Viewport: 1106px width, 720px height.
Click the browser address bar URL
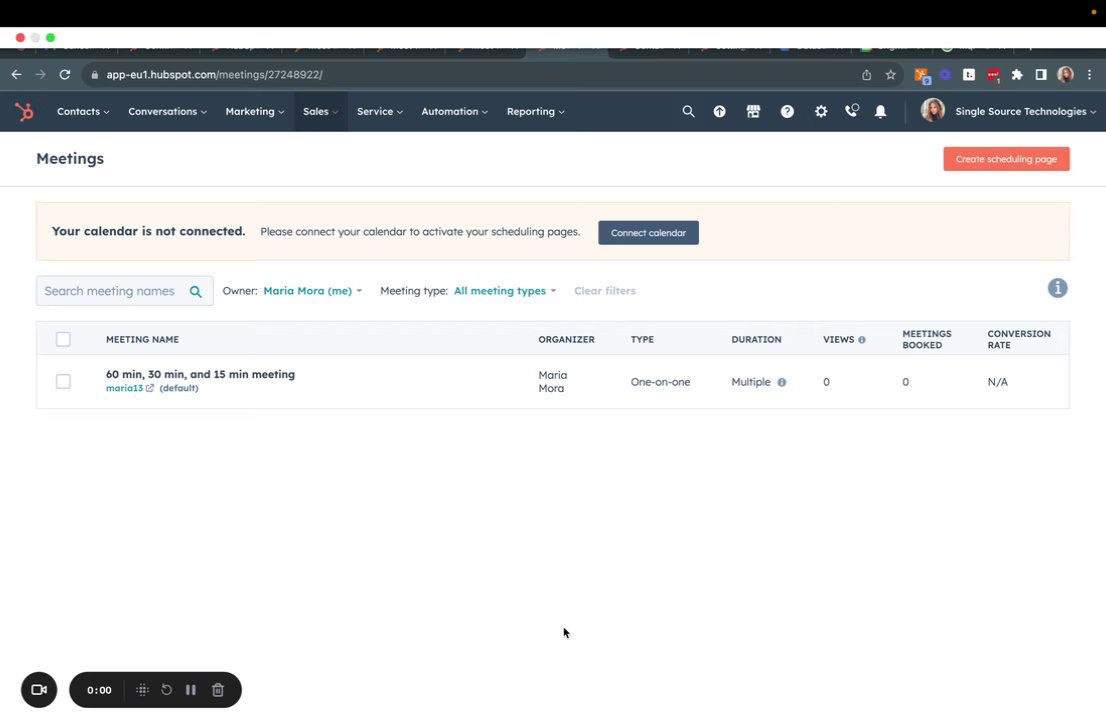tap(214, 75)
